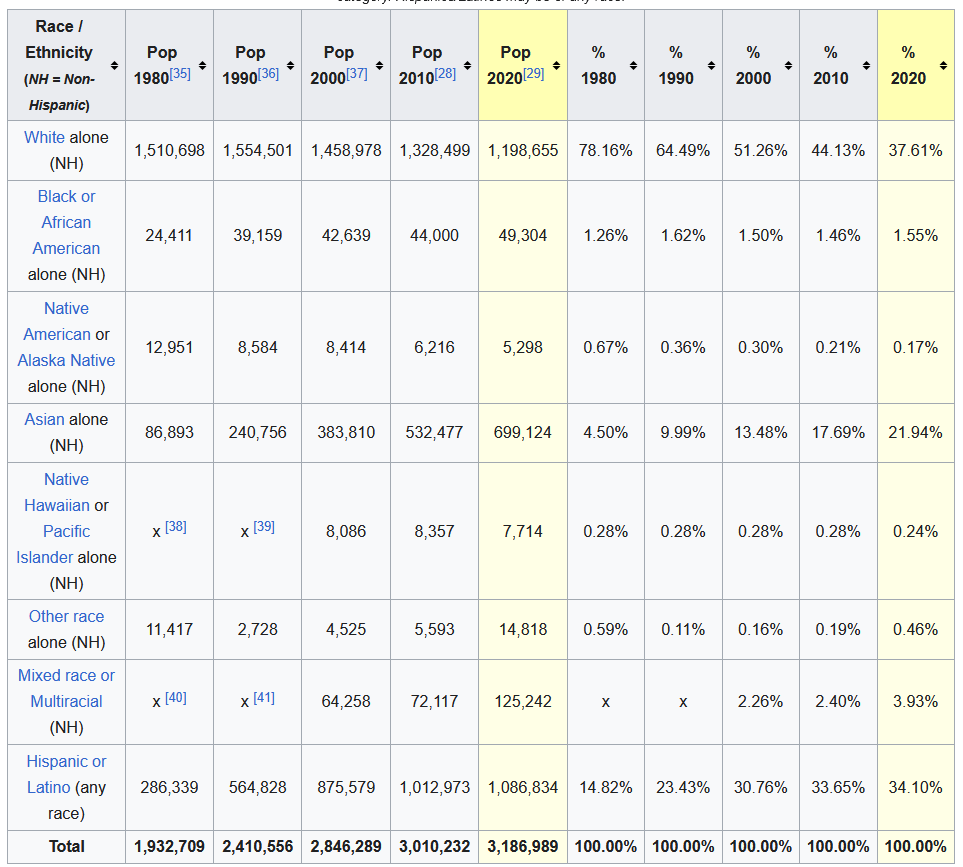The height and width of the screenshot is (867, 963).
Task: Open citation [35] in Pop 1980 header
Action: (180, 74)
